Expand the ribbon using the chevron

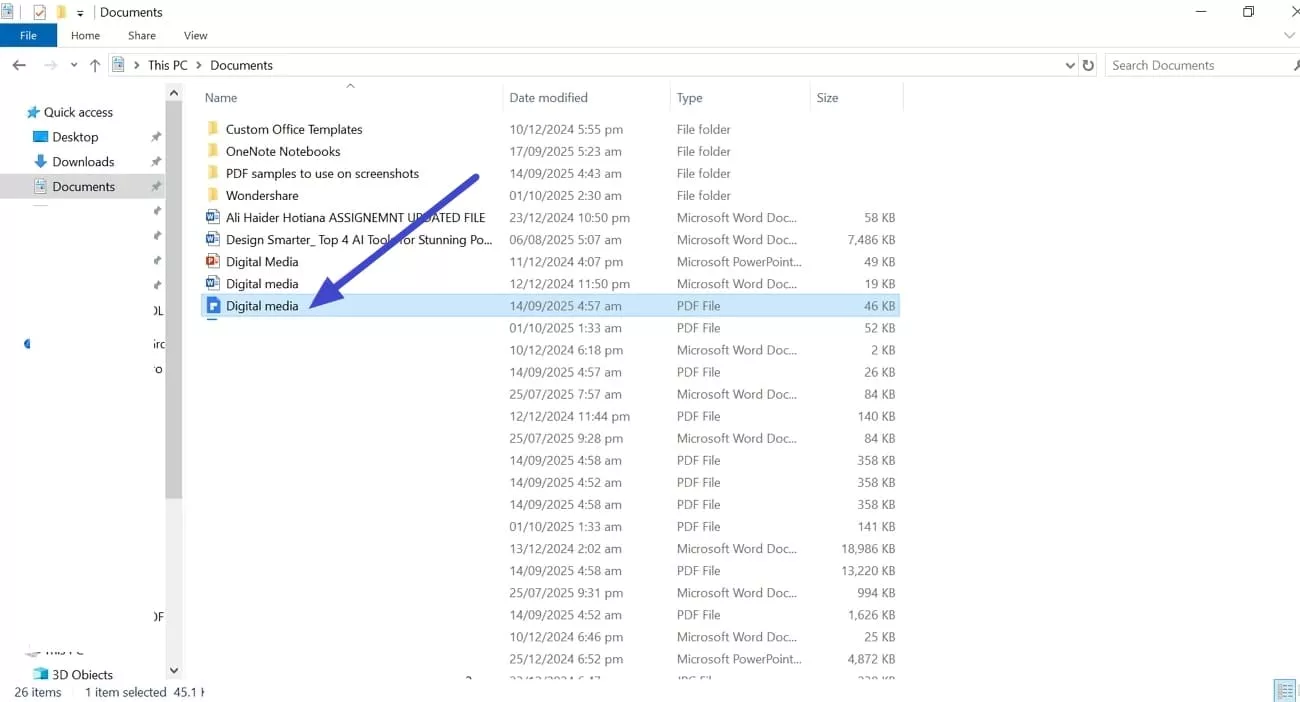[x=1289, y=36]
